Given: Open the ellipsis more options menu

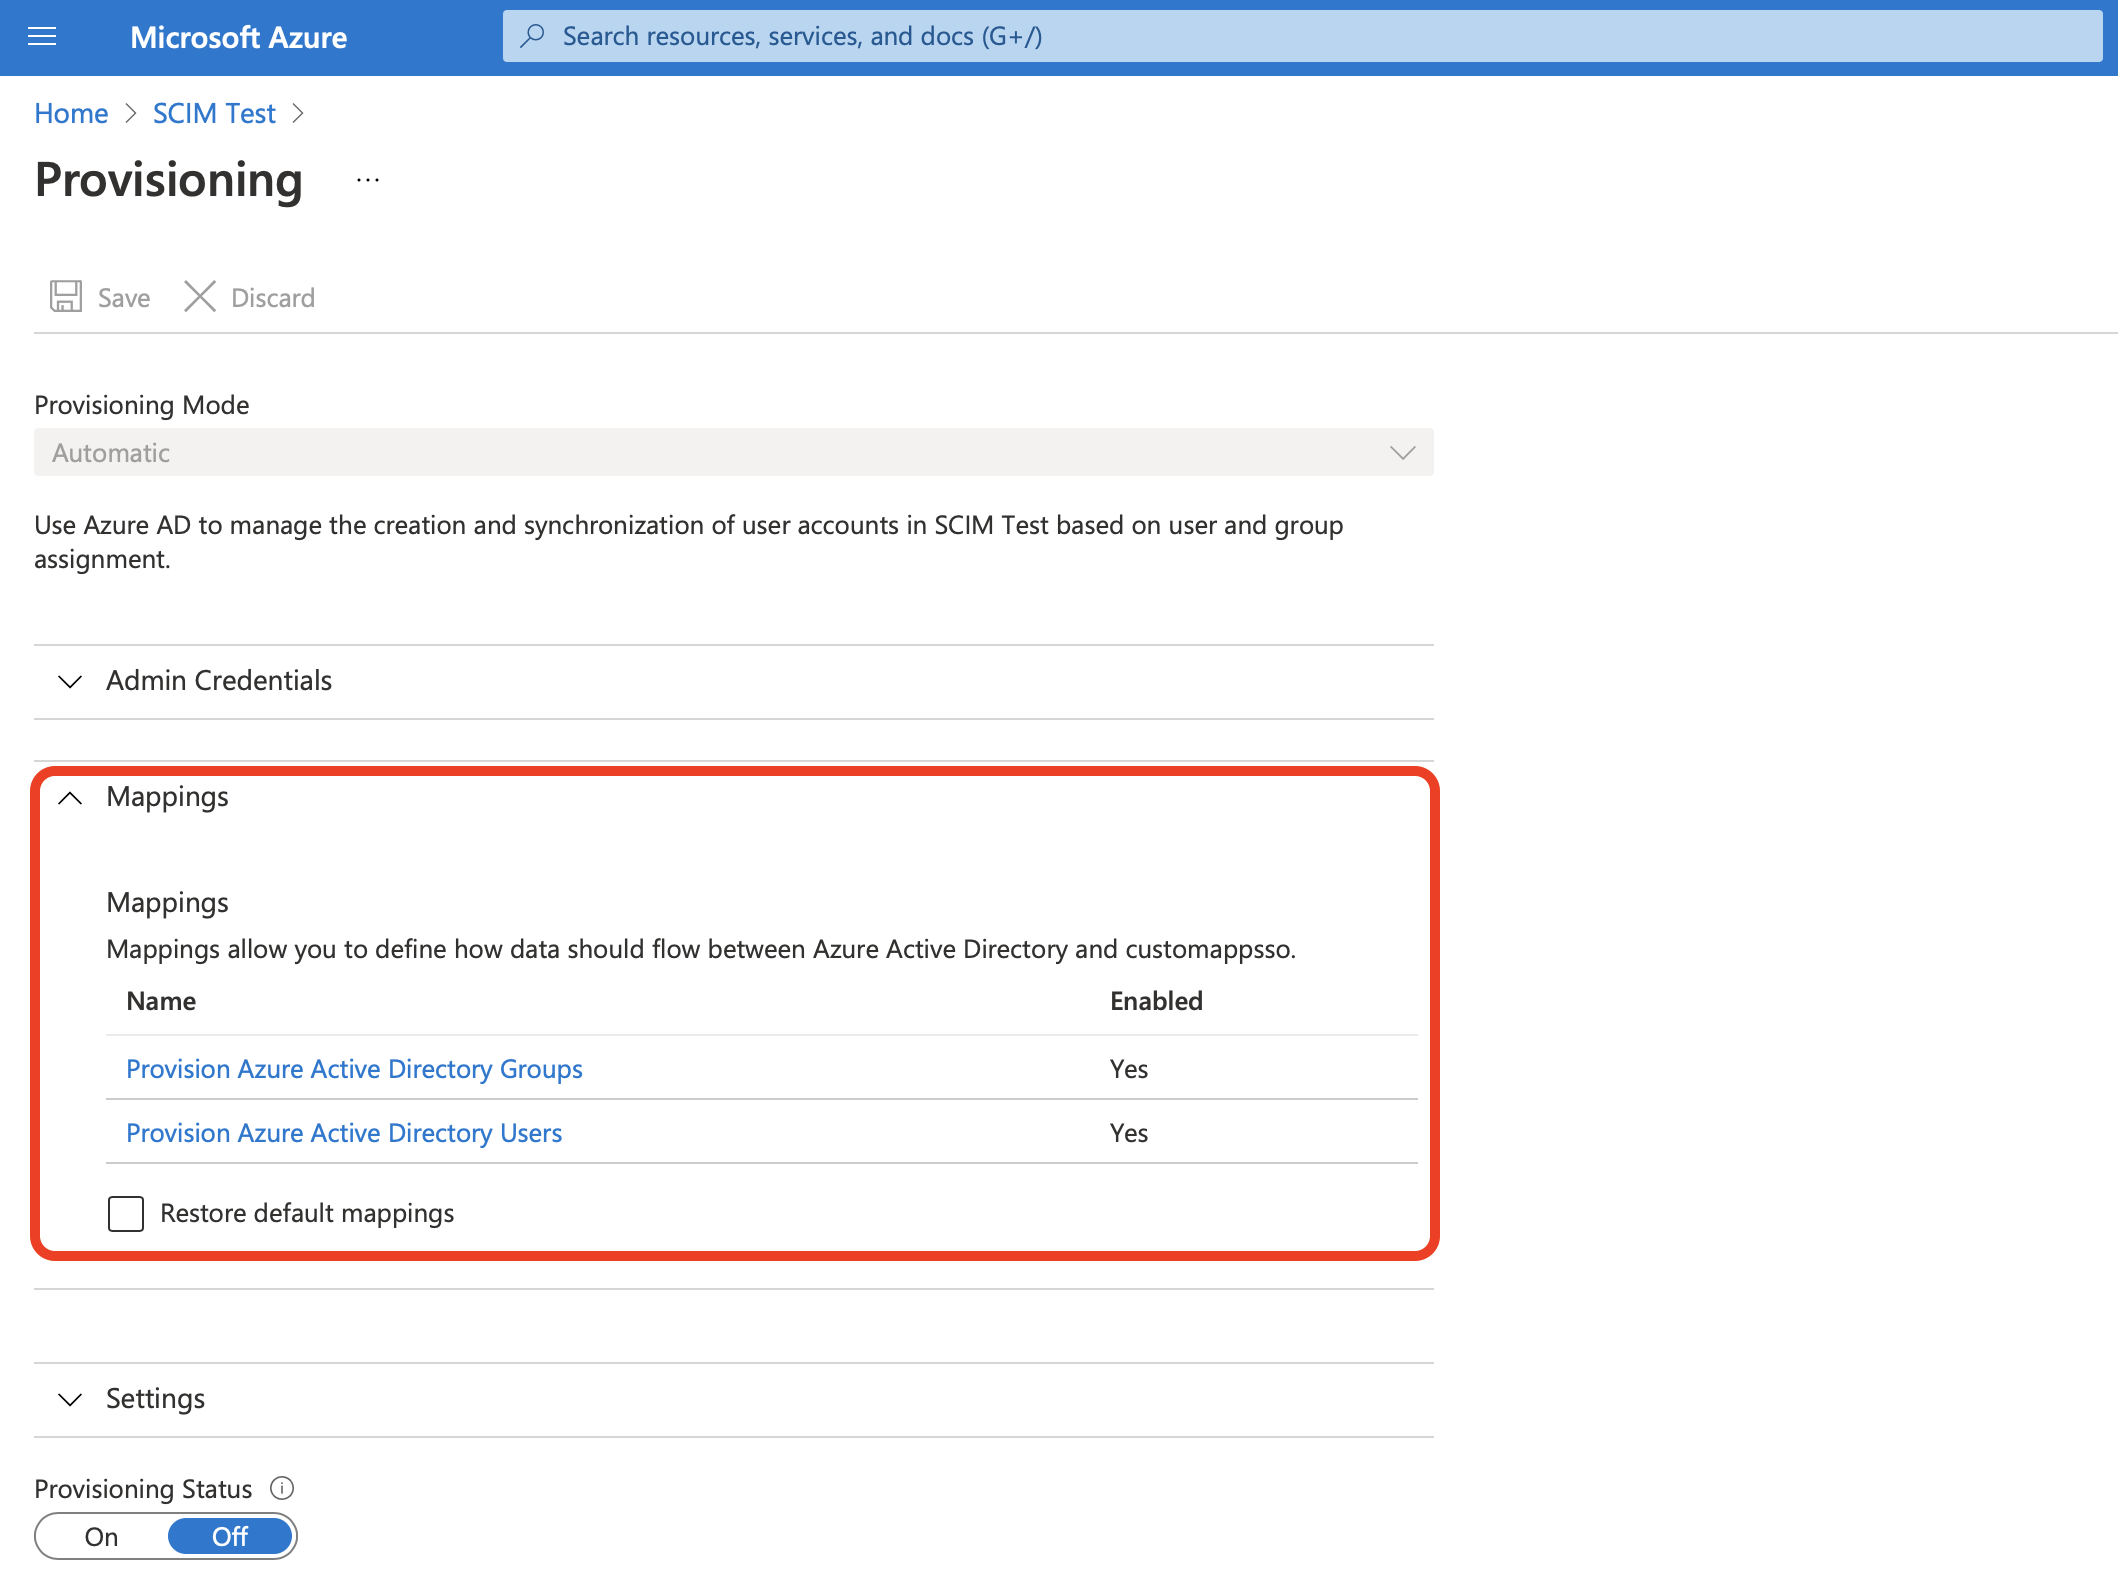Looking at the screenshot, I should 368,180.
